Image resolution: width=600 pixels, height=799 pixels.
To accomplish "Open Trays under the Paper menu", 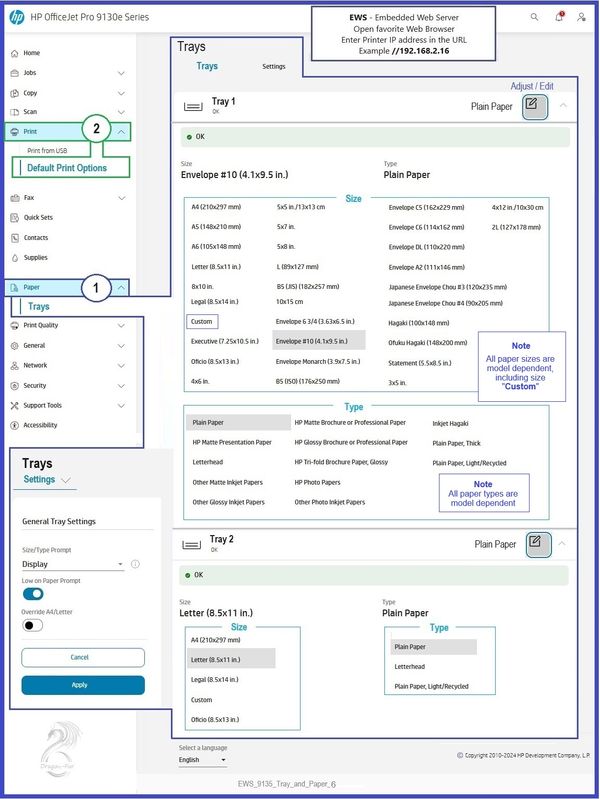I will pos(39,307).
